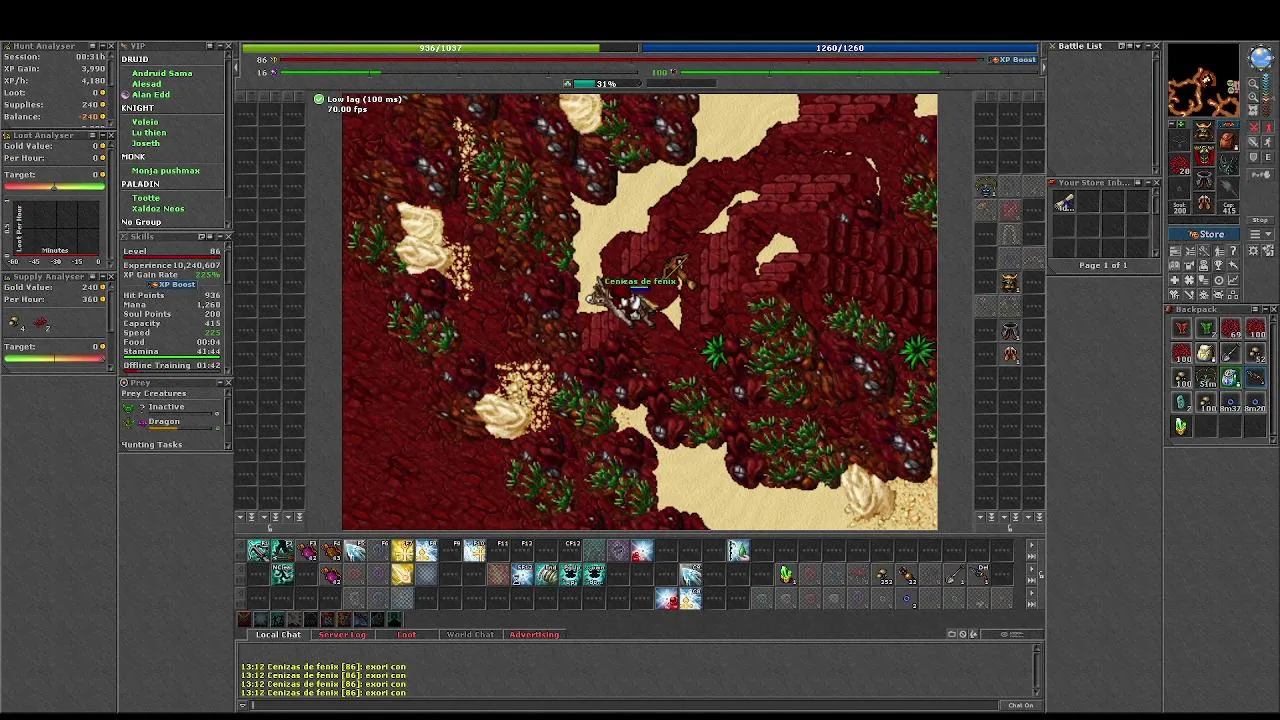Screen dimensions: 1280x720
Task: Select VIP friend Lu thien
Action: click(149, 132)
